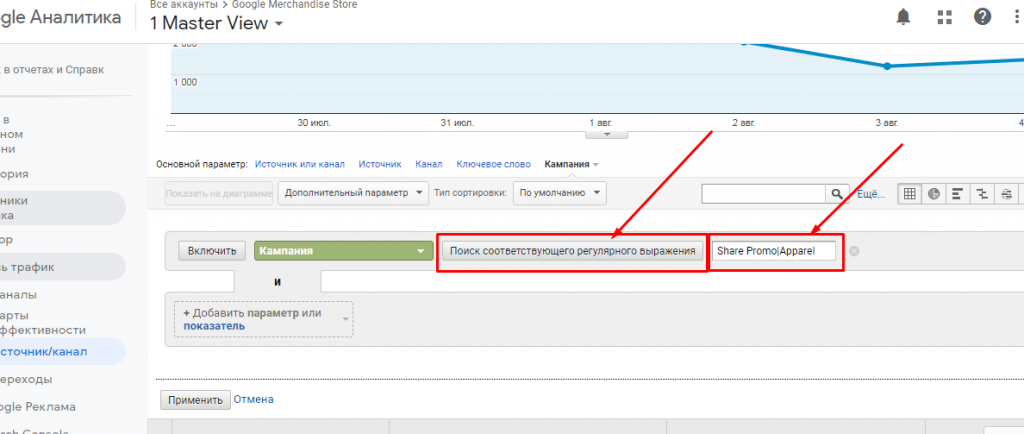The image size is (1024, 434).
Task: Click the chart data point at 3 авг.
Action: (x=887, y=66)
